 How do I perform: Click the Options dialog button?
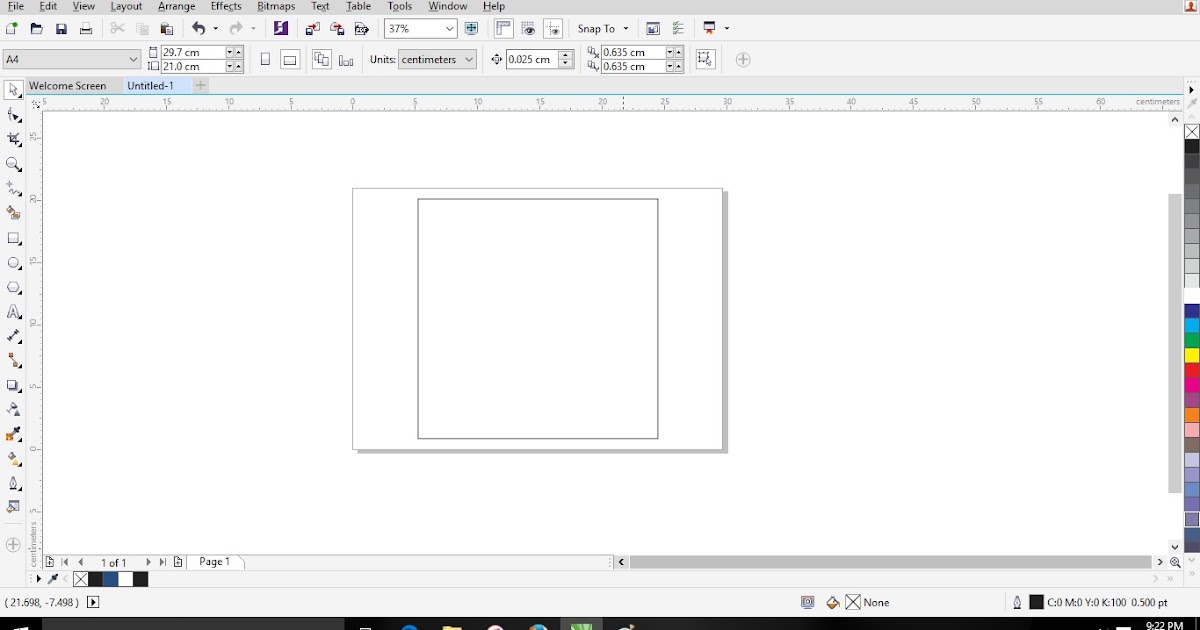(x=678, y=29)
